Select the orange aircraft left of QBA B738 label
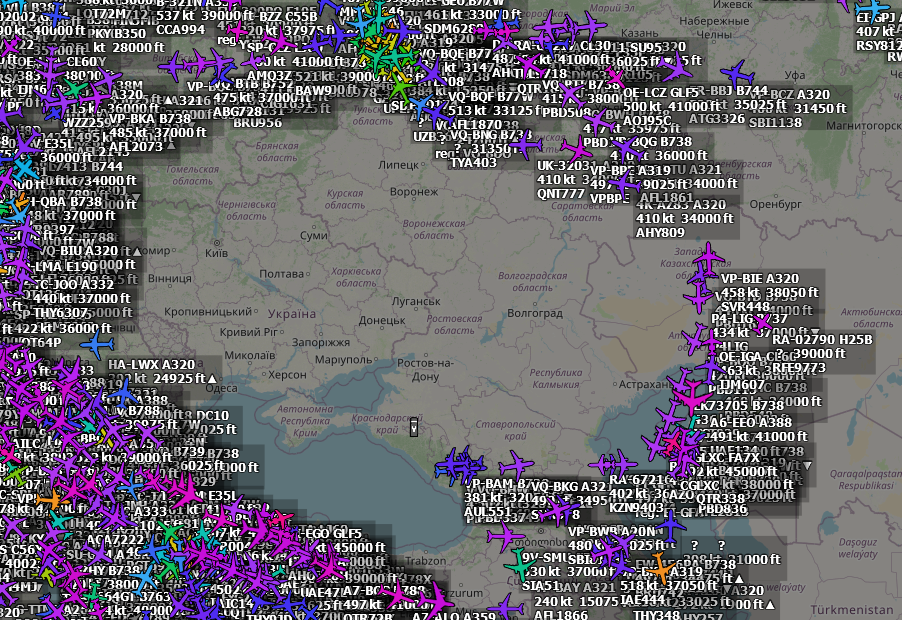Viewport: 902px width, 620px height. pyautogui.click(x=21, y=201)
